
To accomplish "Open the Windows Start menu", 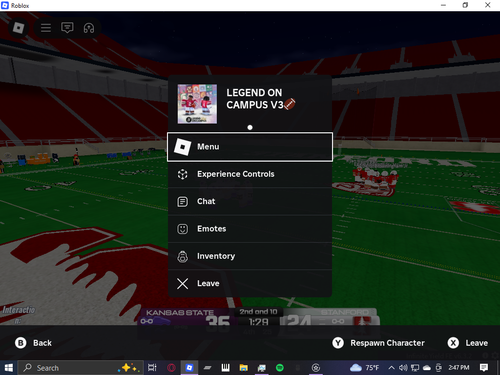I will [8, 368].
